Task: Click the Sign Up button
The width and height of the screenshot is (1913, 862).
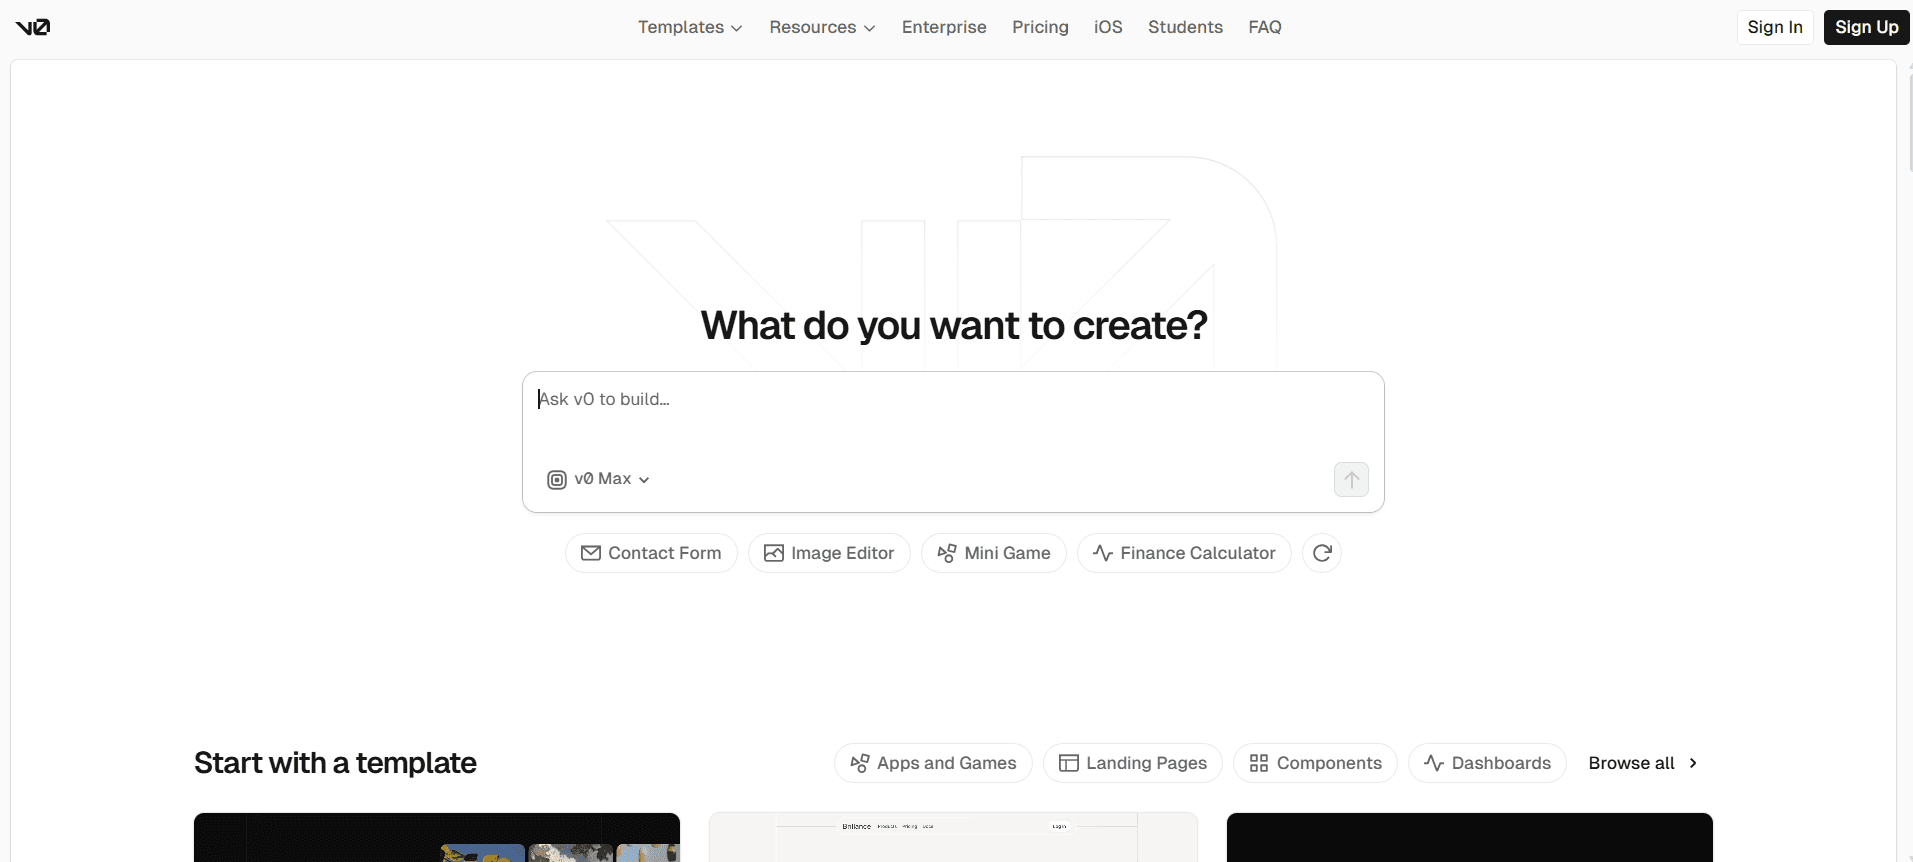Action: (1866, 27)
